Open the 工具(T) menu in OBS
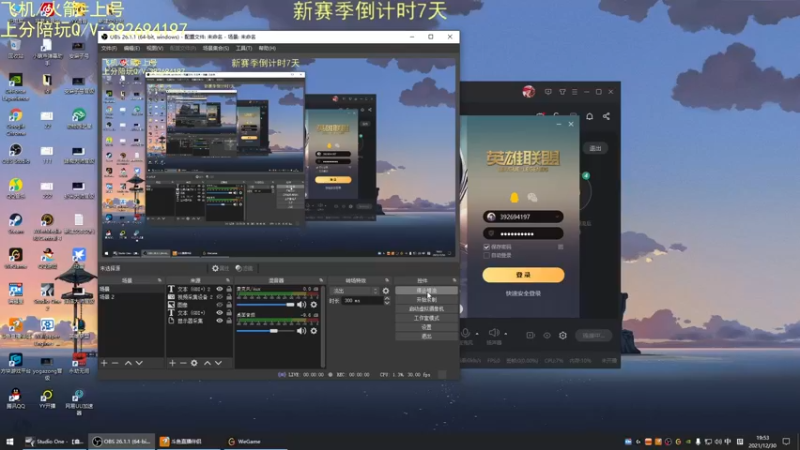 (x=244, y=48)
